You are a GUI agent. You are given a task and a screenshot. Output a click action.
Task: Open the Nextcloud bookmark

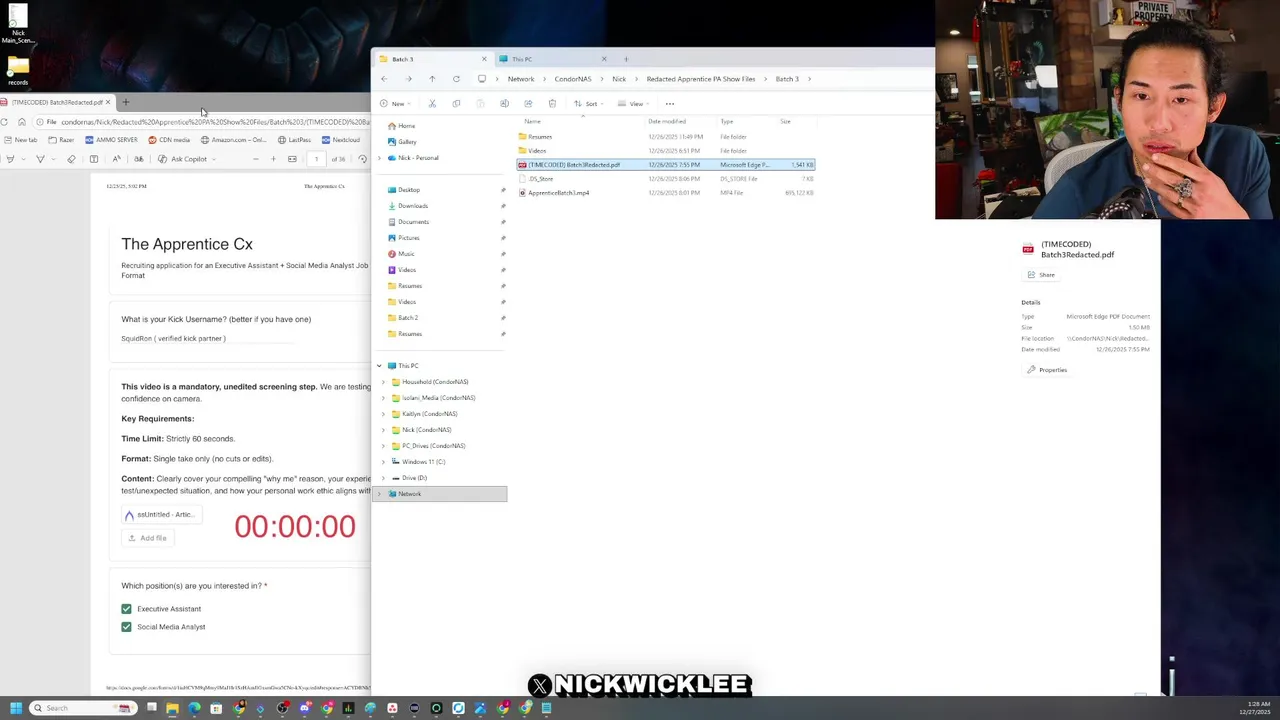click(341, 140)
